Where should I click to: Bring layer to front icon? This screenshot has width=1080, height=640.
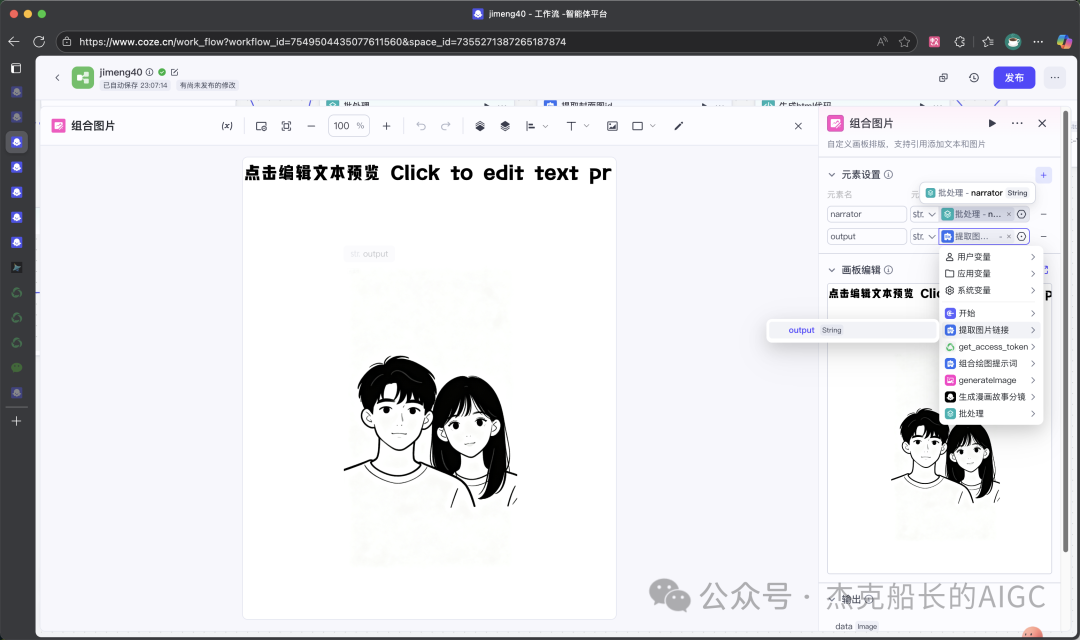tap(480, 126)
